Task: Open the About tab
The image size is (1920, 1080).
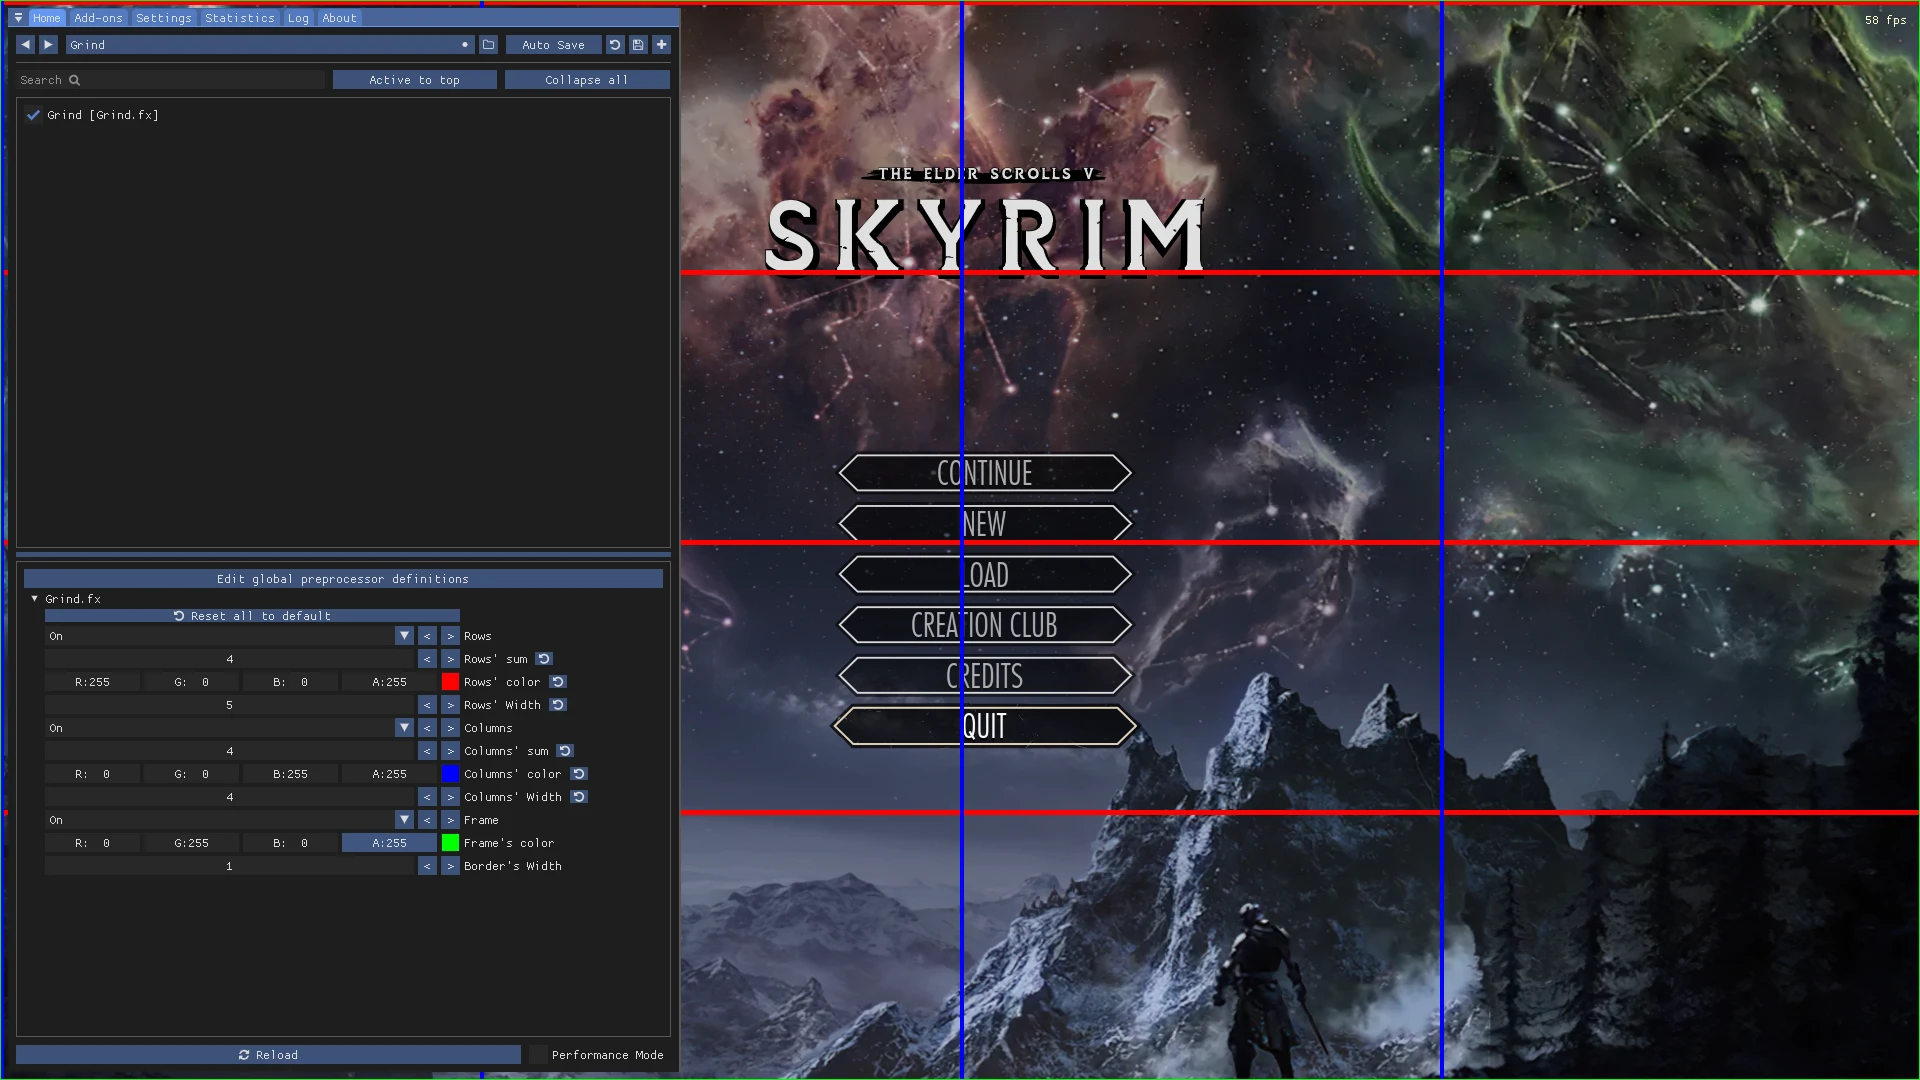Action: [x=339, y=18]
